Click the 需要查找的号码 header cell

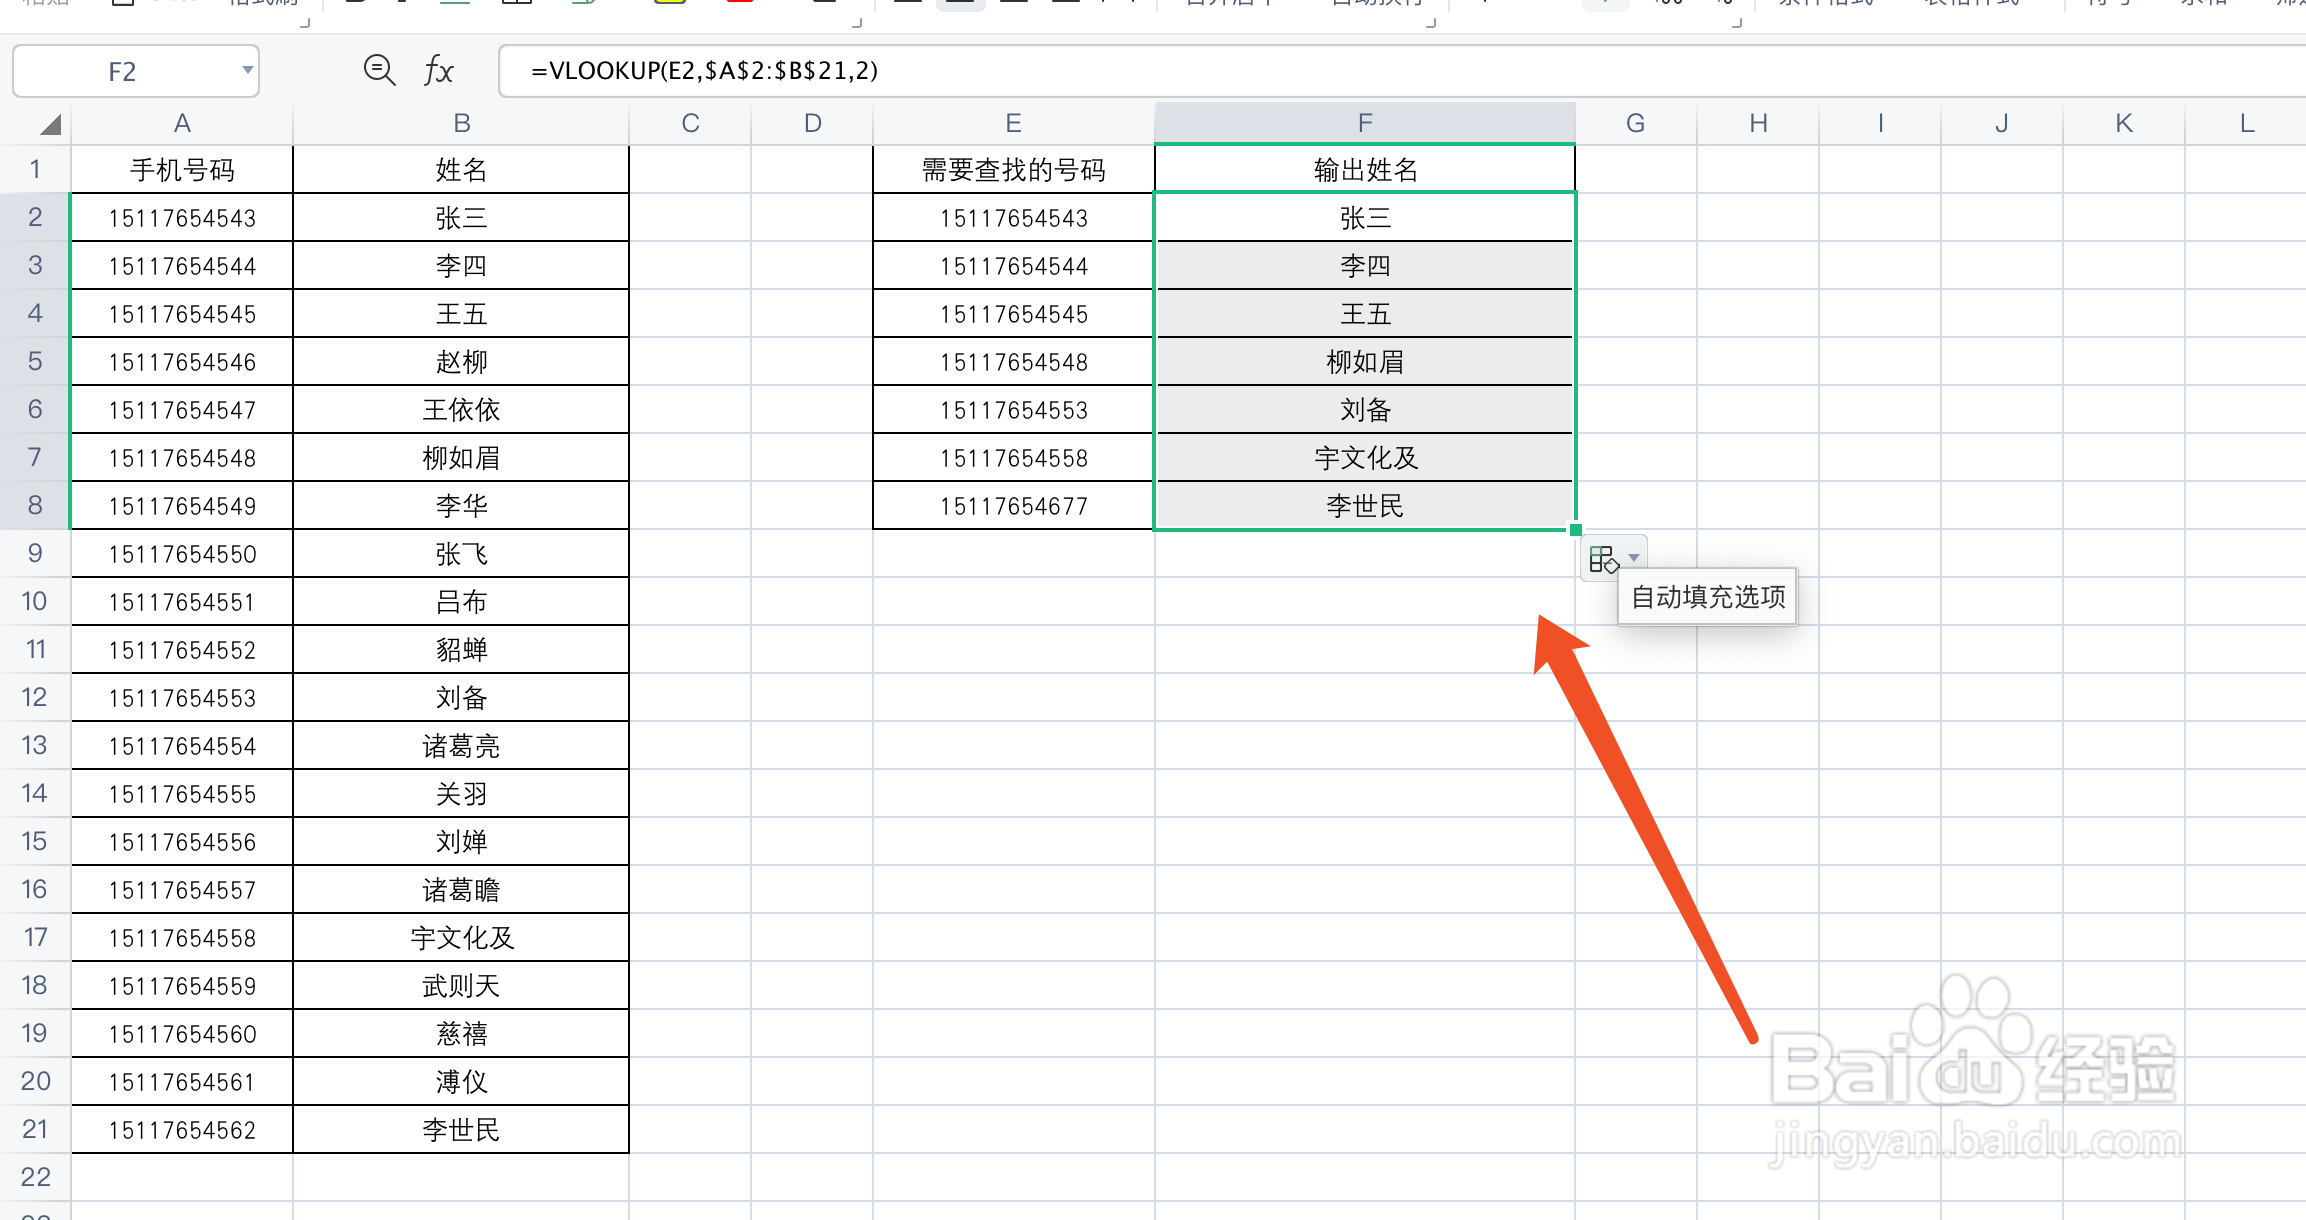(x=1013, y=170)
